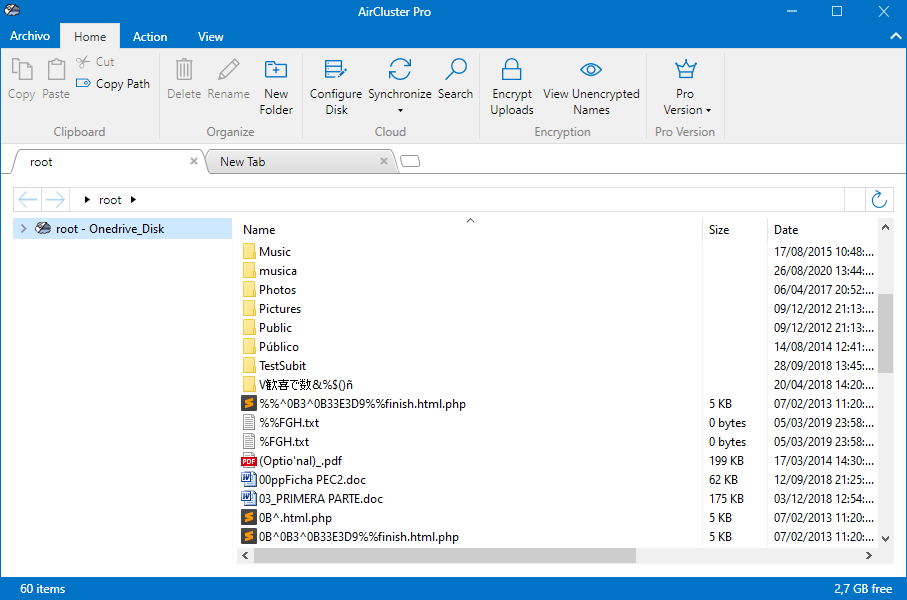Select 0B^0B3^0B33E3D9%%finish.html.php file name
907x600 pixels.
click(359, 537)
